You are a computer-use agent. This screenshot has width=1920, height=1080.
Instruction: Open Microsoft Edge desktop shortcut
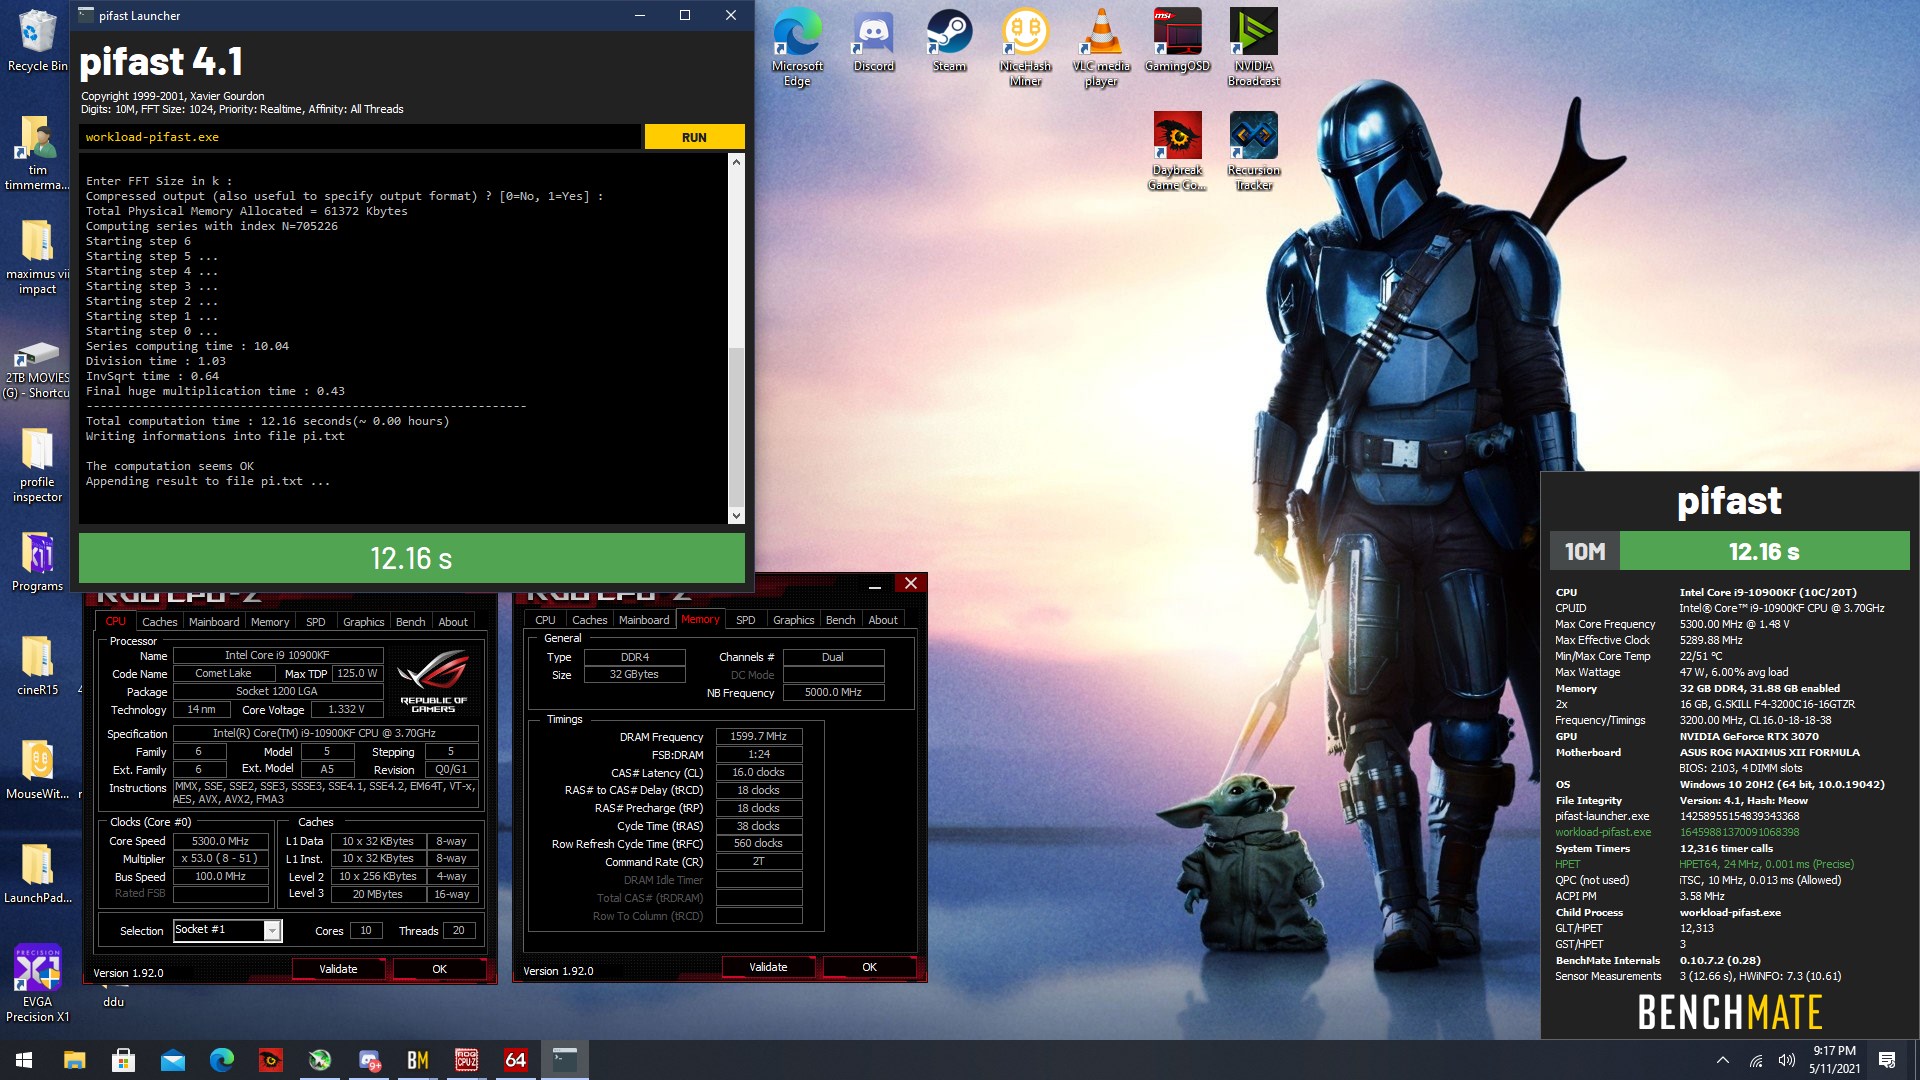click(x=797, y=47)
